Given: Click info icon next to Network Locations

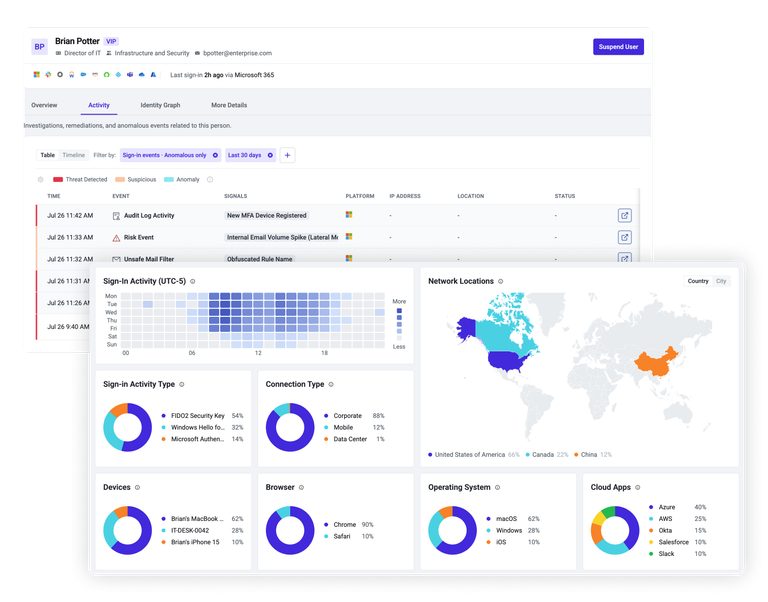Looking at the screenshot, I should pos(501,281).
